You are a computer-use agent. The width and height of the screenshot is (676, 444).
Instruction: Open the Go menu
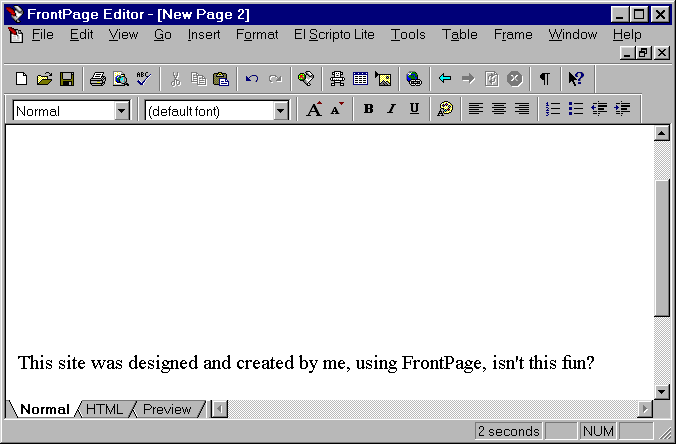coord(163,34)
